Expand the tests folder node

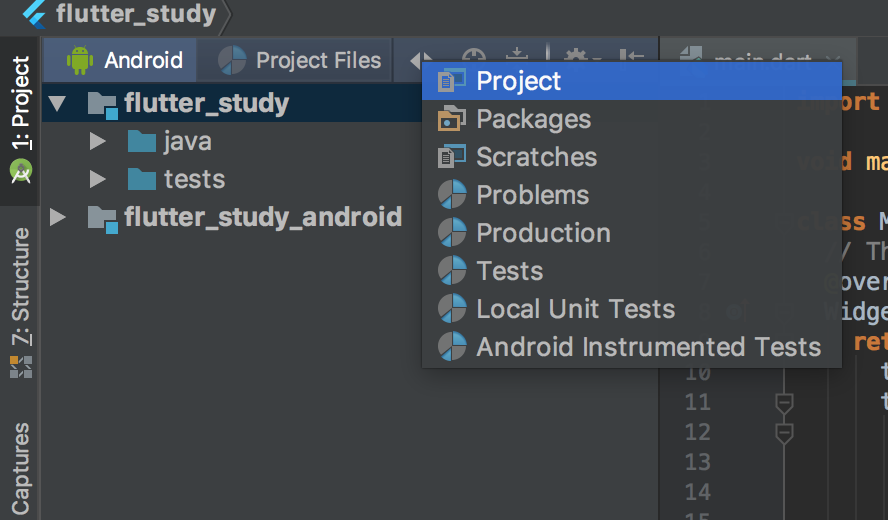click(97, 180)
